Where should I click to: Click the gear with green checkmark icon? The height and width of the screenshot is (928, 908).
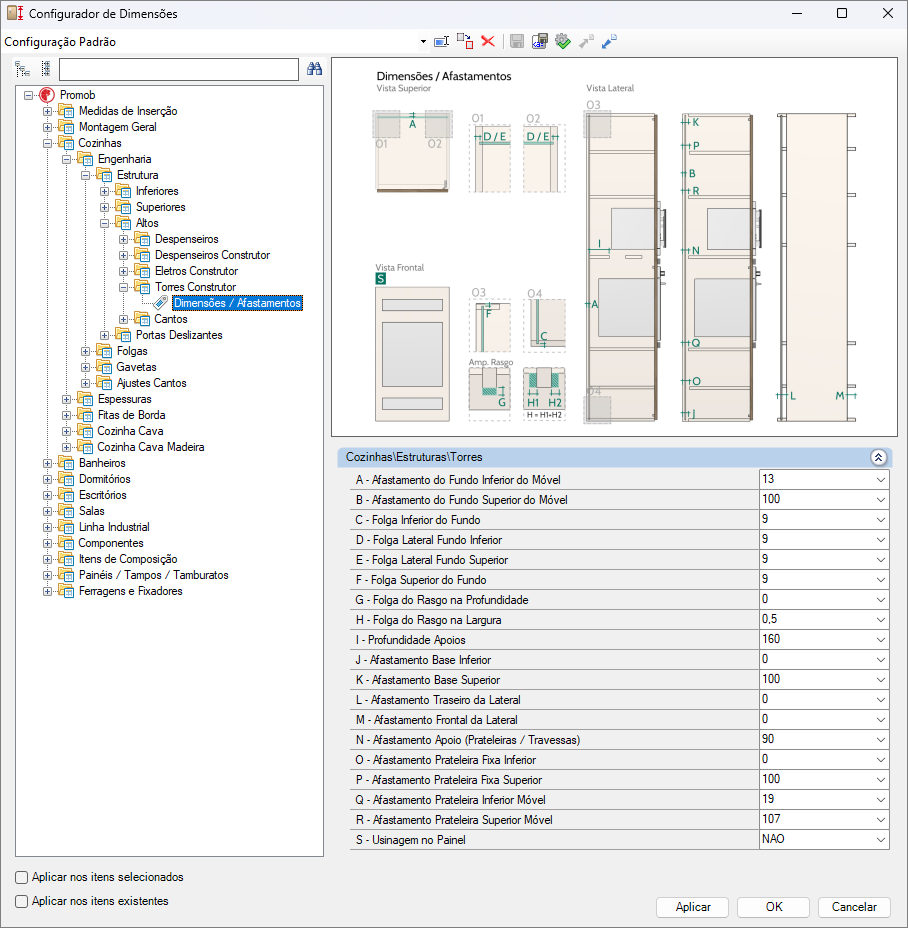(563, 41)
